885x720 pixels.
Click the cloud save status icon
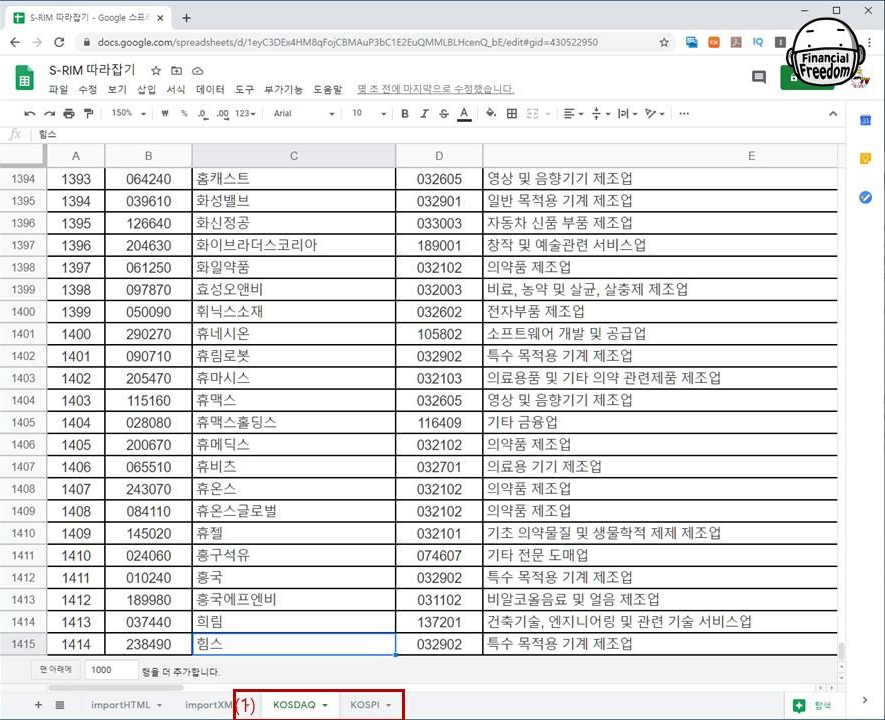[198, 71]
